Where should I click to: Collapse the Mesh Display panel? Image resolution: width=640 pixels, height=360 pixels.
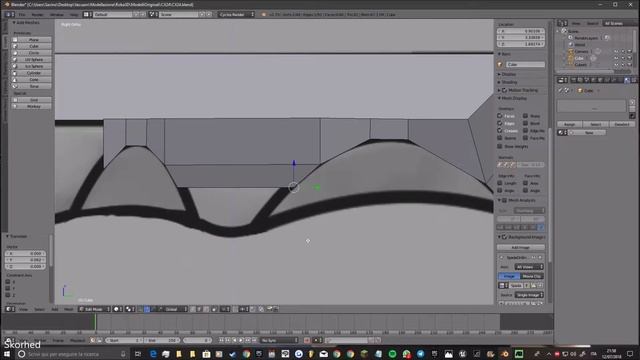click(x=499, y=98)
